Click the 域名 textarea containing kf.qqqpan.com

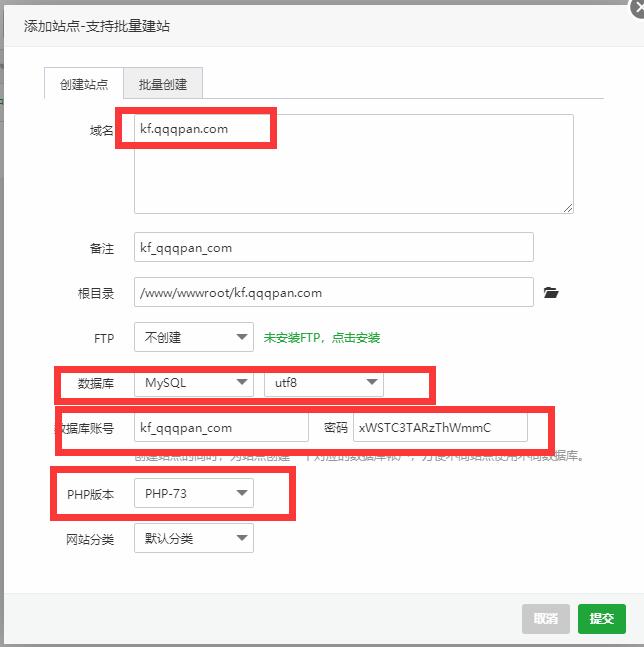[x=353, y=163]
